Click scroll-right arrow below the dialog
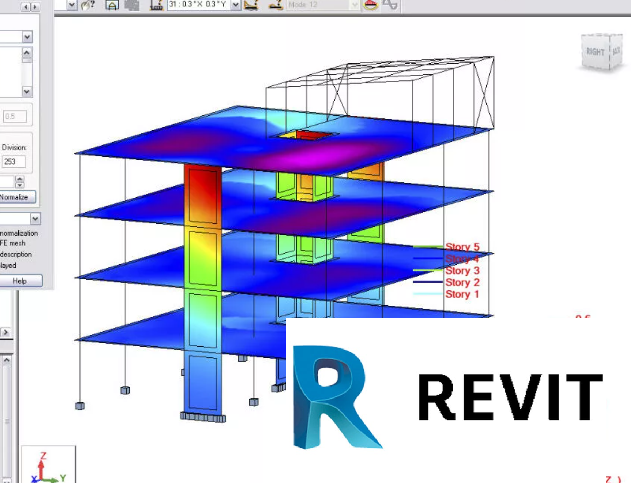This screenshot has height=483, width=631. [x=6, y=332]
